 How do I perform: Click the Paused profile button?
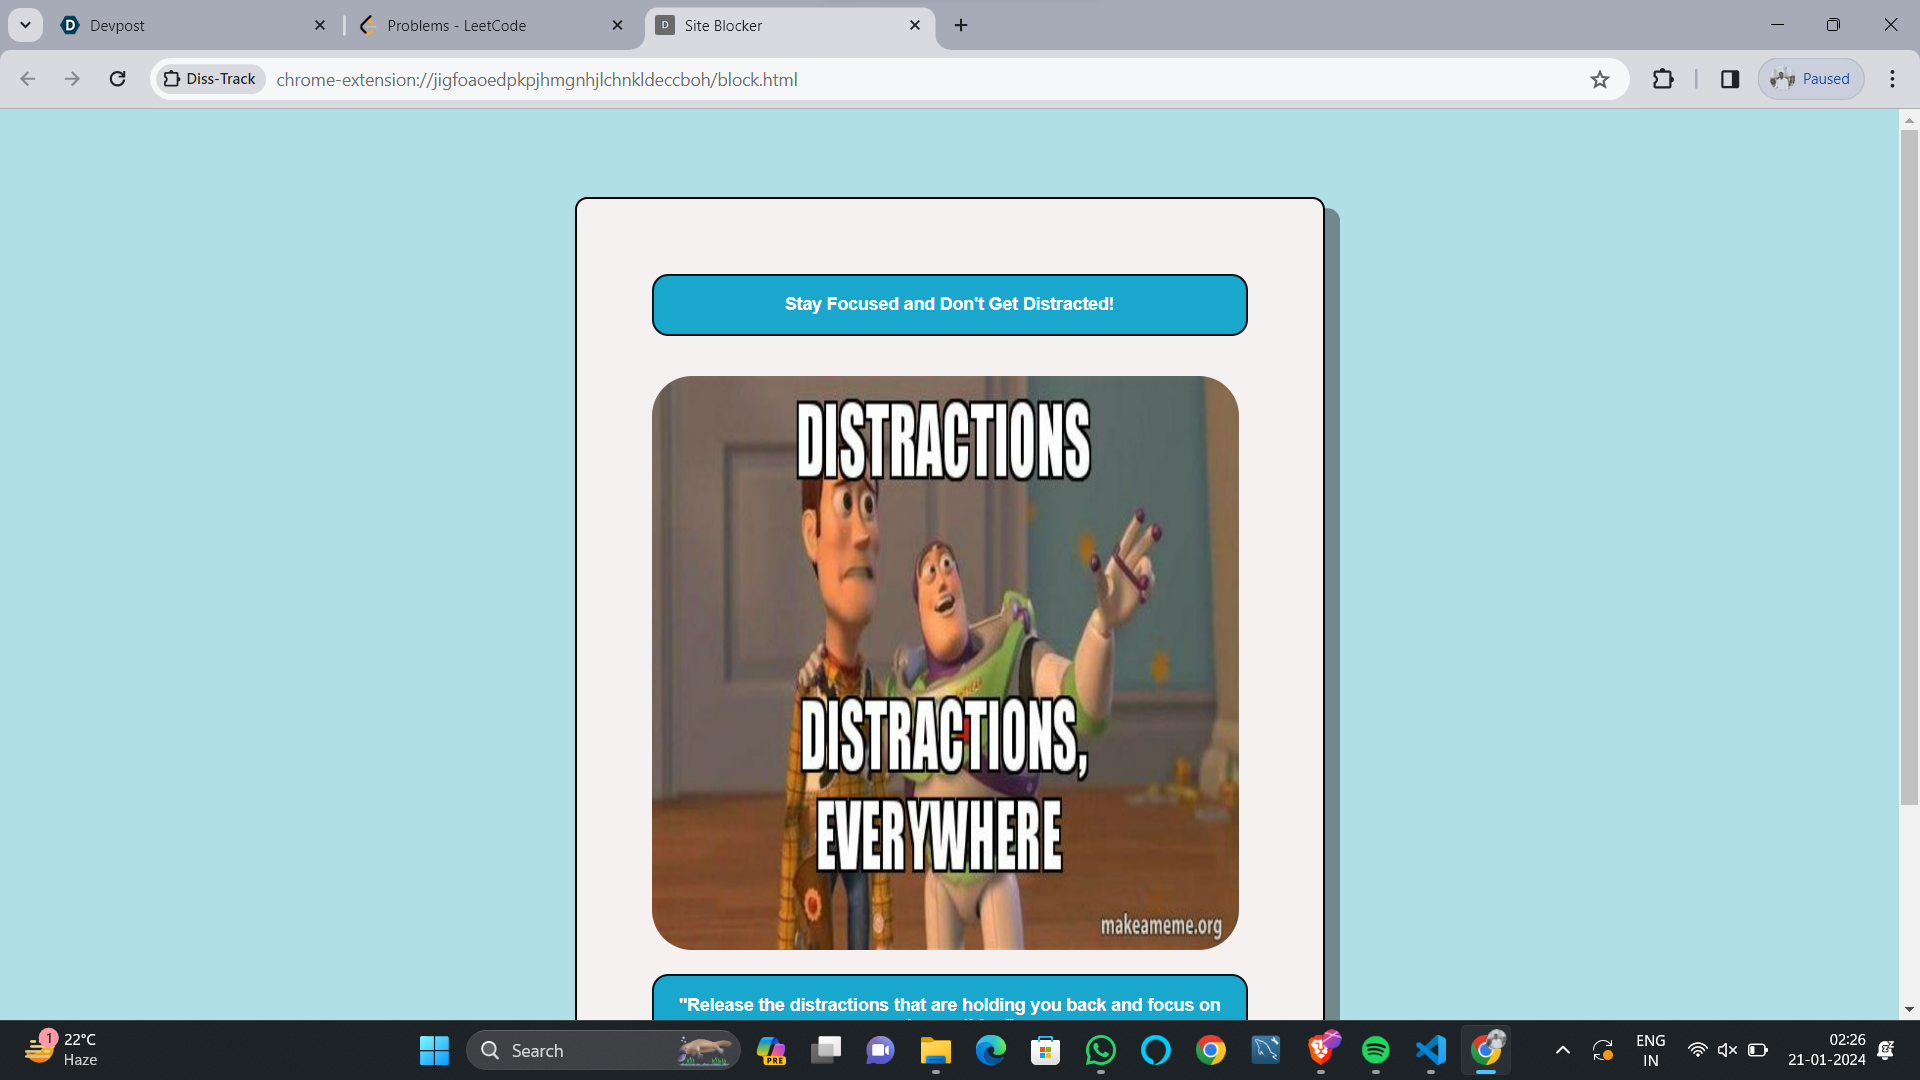(1811, 79)
